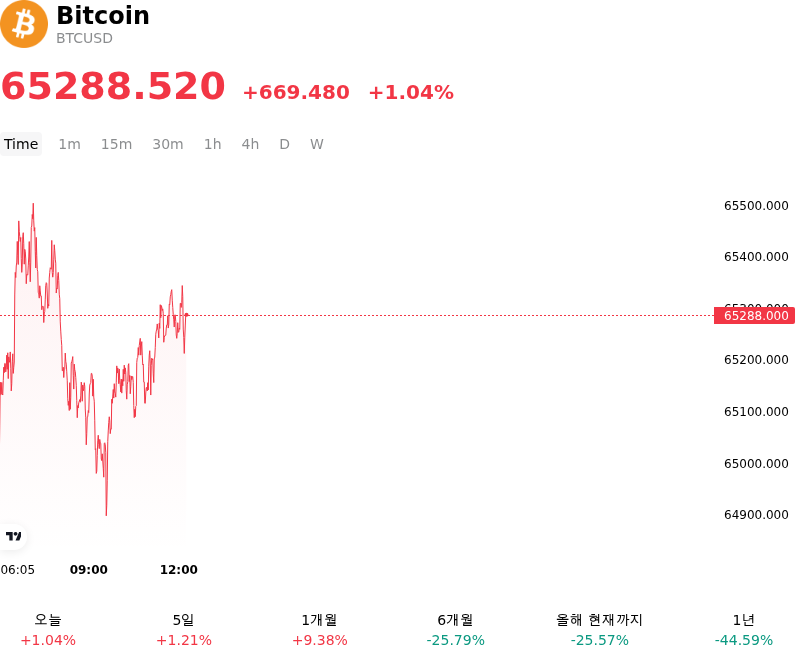Viewport: 800px width, 660px height.
Task: Show the 1년 performance range
Action: pyautogui.click(x=743, y=630)
